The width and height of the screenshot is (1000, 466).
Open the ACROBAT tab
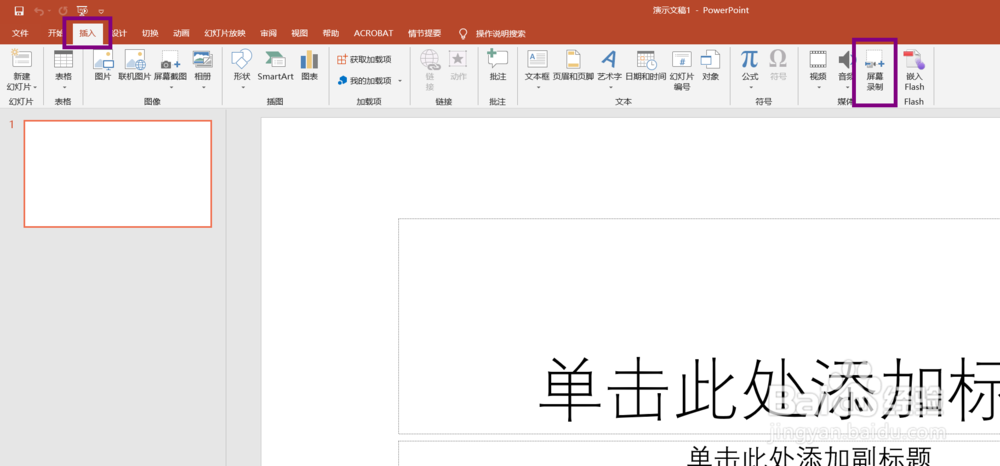(374, 34)
